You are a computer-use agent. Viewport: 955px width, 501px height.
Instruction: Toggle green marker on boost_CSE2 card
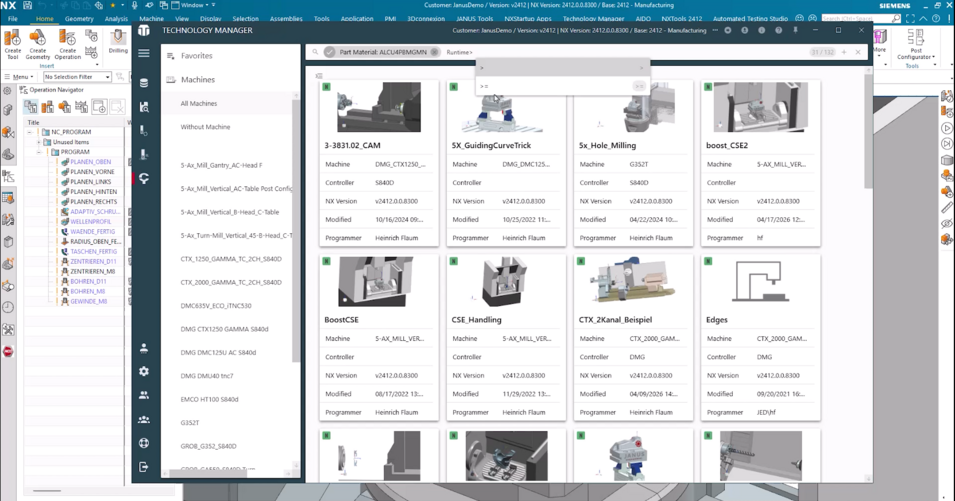[708, 87]
